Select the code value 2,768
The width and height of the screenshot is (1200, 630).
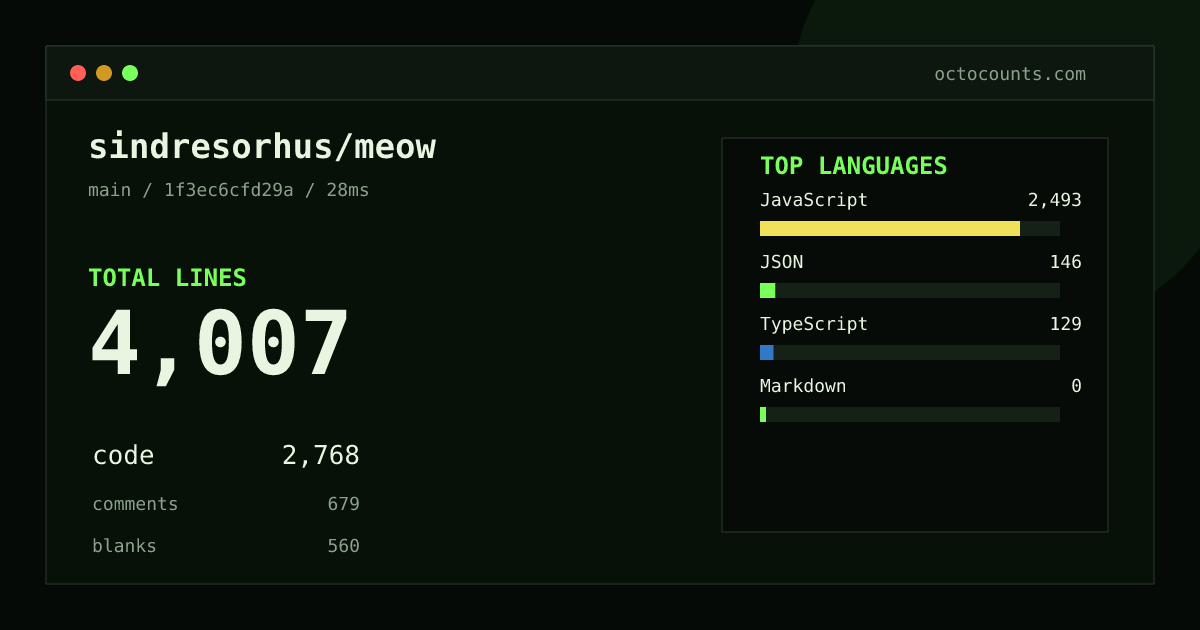321,456
